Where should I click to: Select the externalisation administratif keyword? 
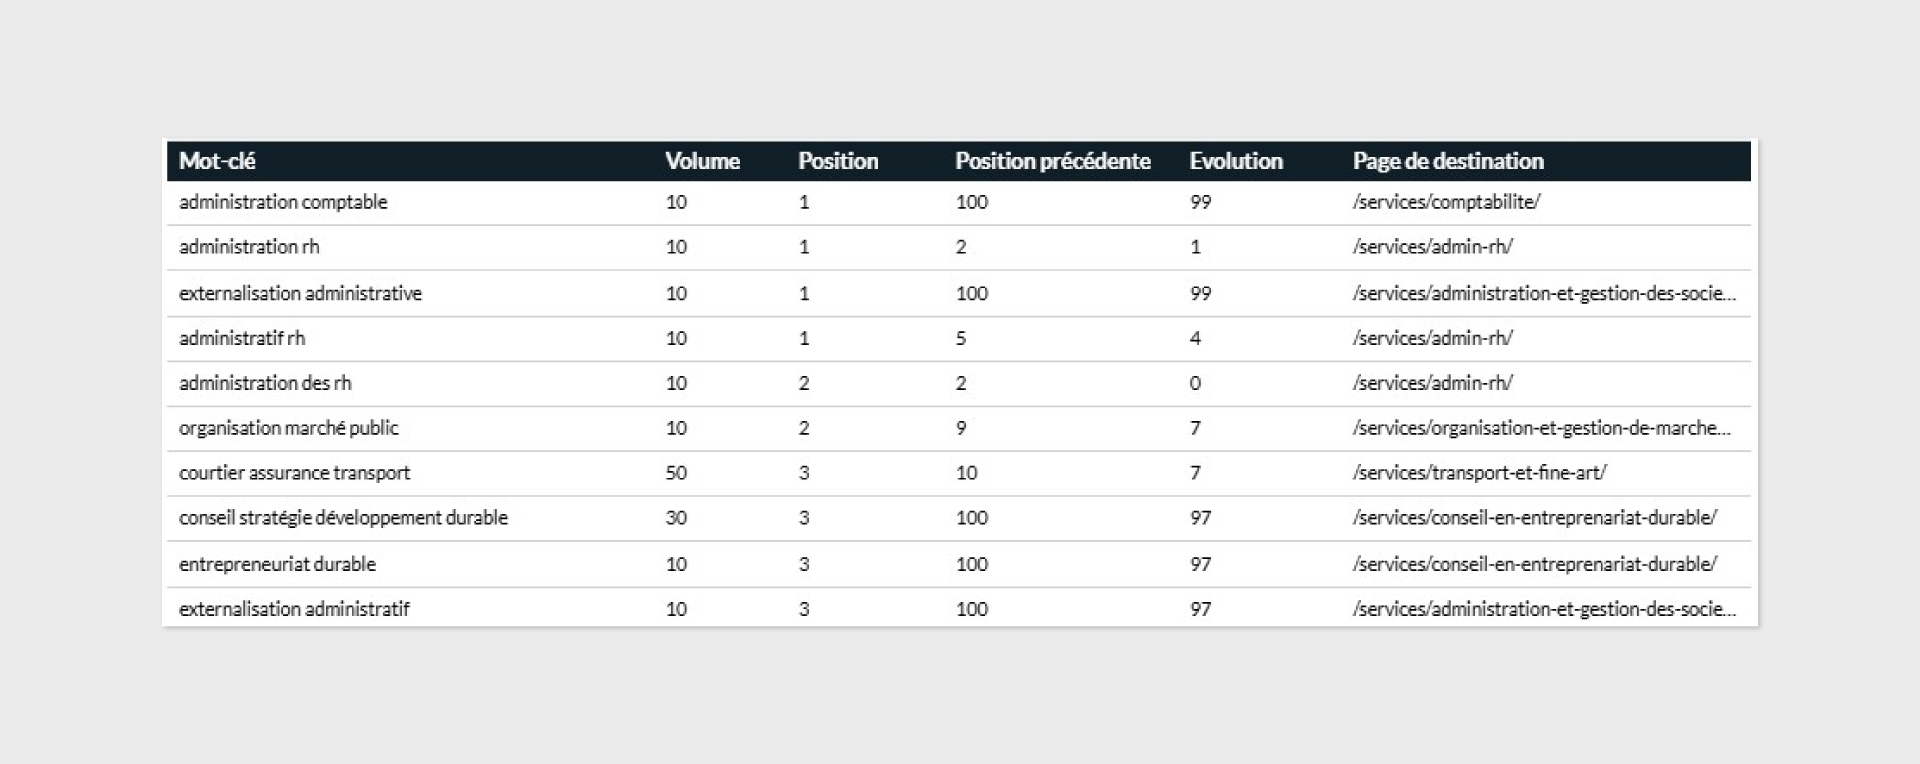pos(294,609)
